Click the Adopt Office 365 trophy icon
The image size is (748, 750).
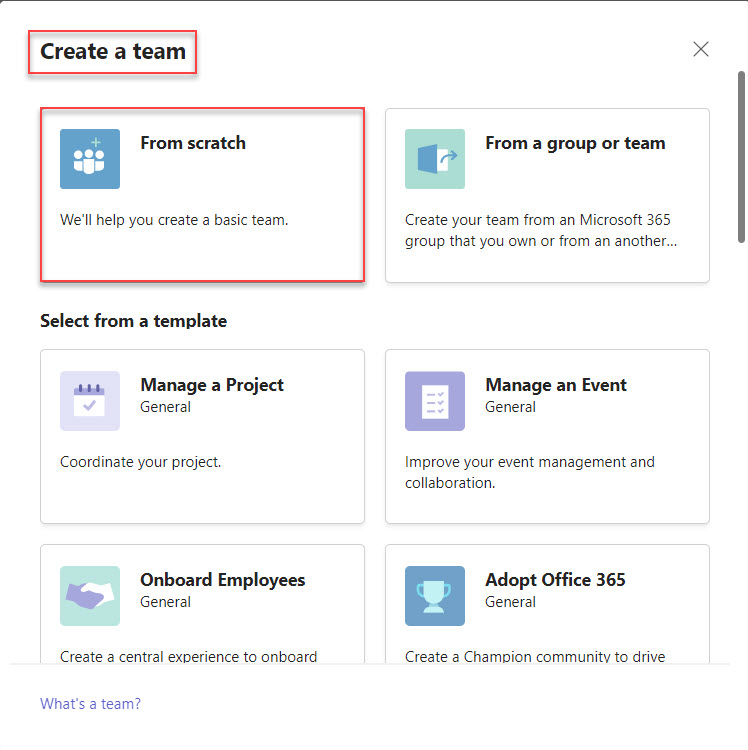pos(435,596)
